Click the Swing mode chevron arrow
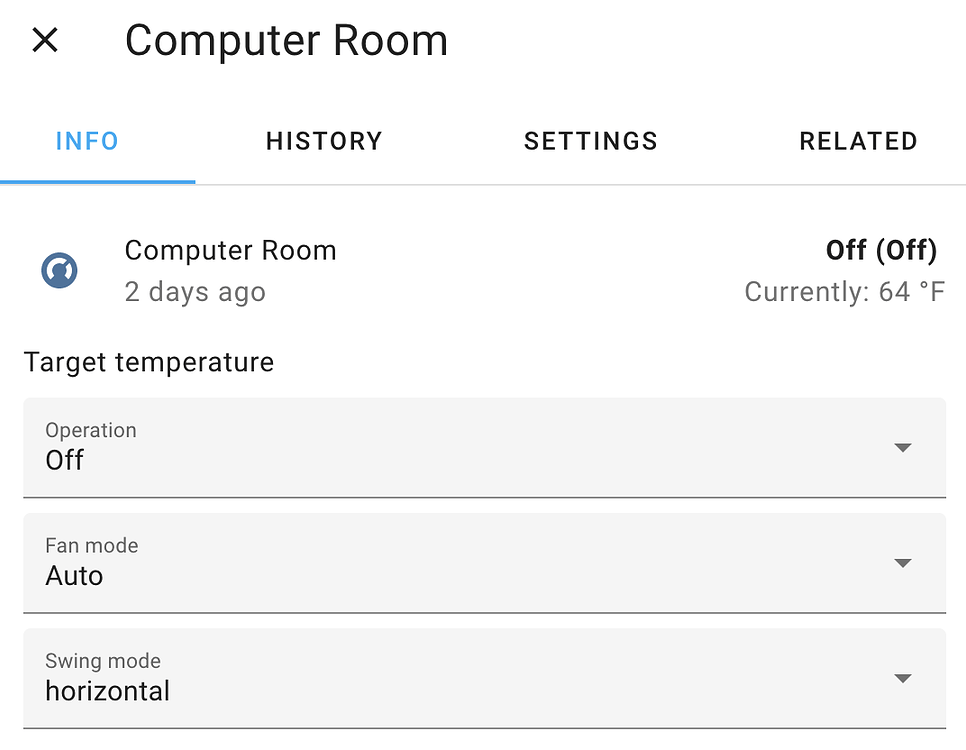Viewport: 966px width, 750px height. [903, 678]
